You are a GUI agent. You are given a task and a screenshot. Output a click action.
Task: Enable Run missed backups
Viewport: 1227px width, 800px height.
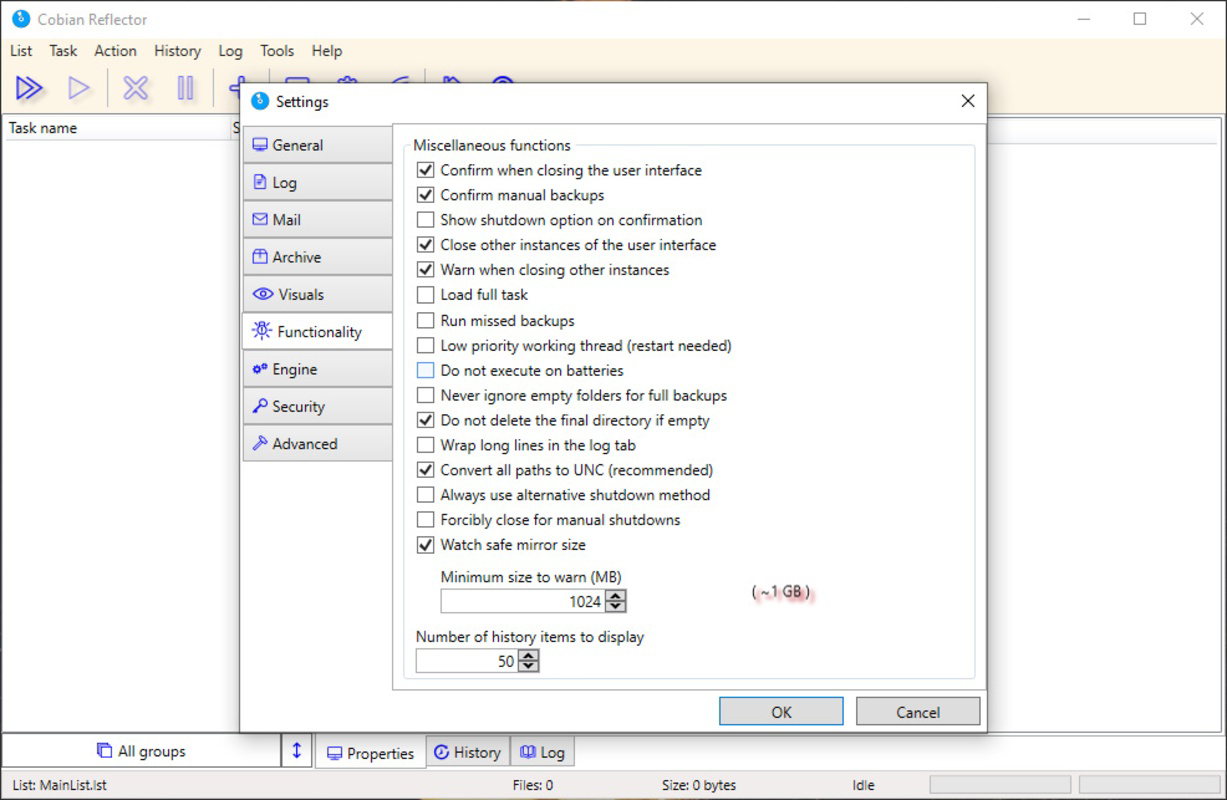426,321
